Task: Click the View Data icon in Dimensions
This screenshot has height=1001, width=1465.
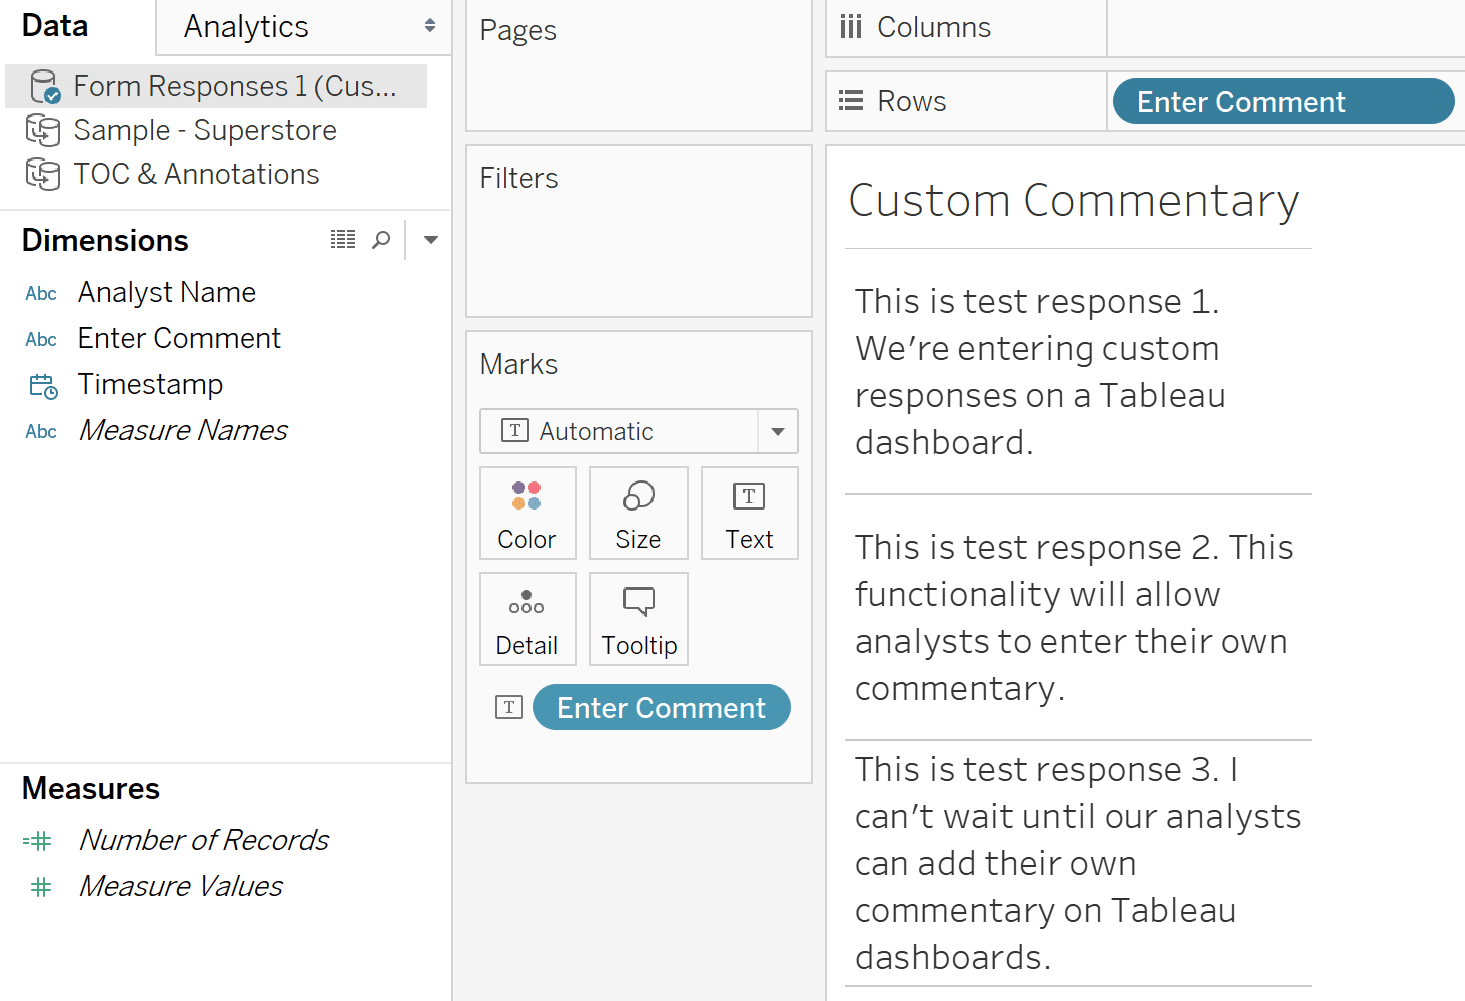Action: point(343,239)
